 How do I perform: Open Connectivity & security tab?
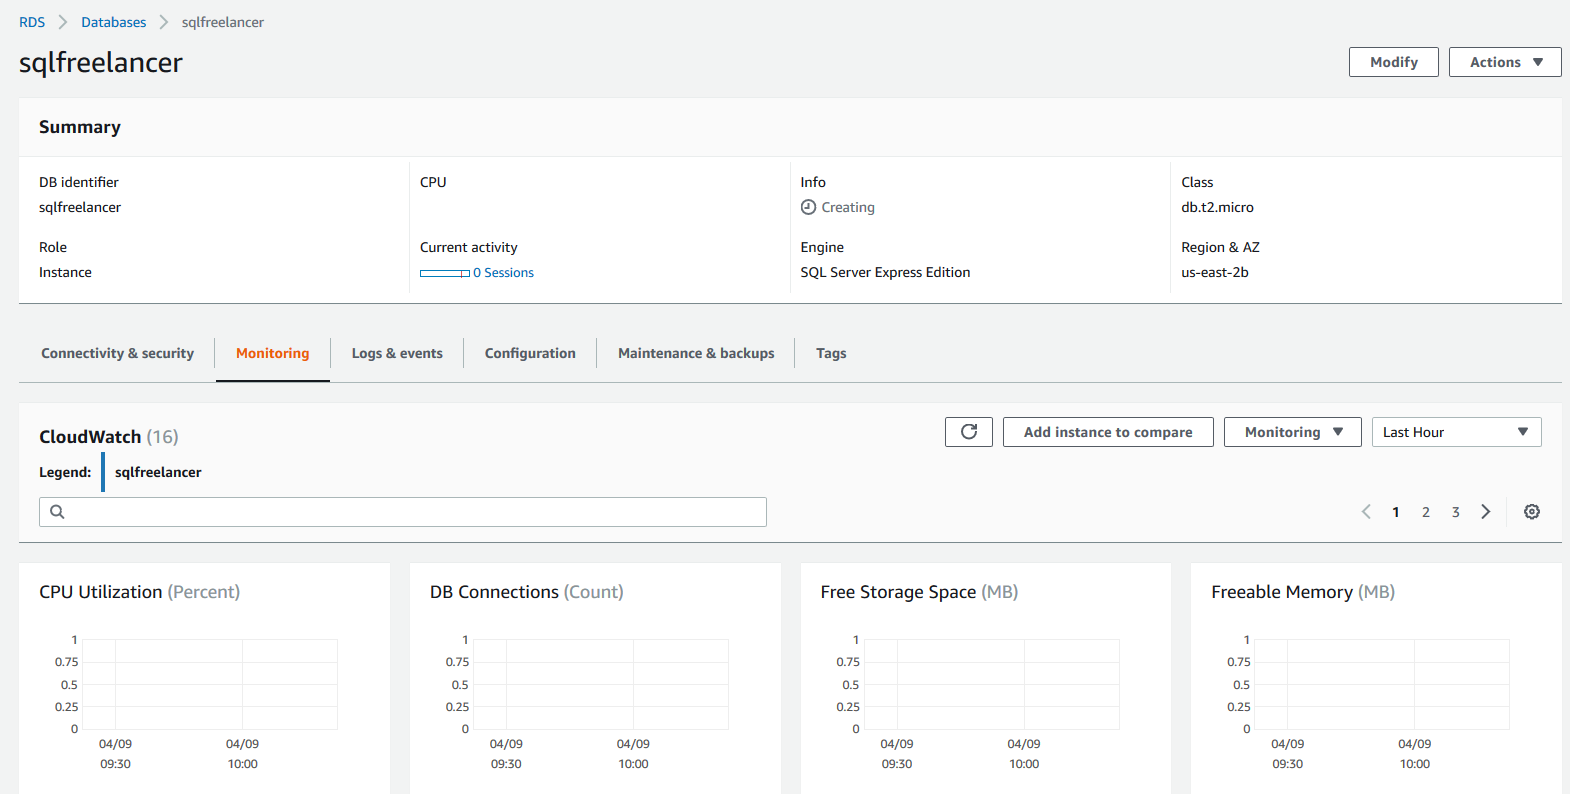tap(117, 353)
